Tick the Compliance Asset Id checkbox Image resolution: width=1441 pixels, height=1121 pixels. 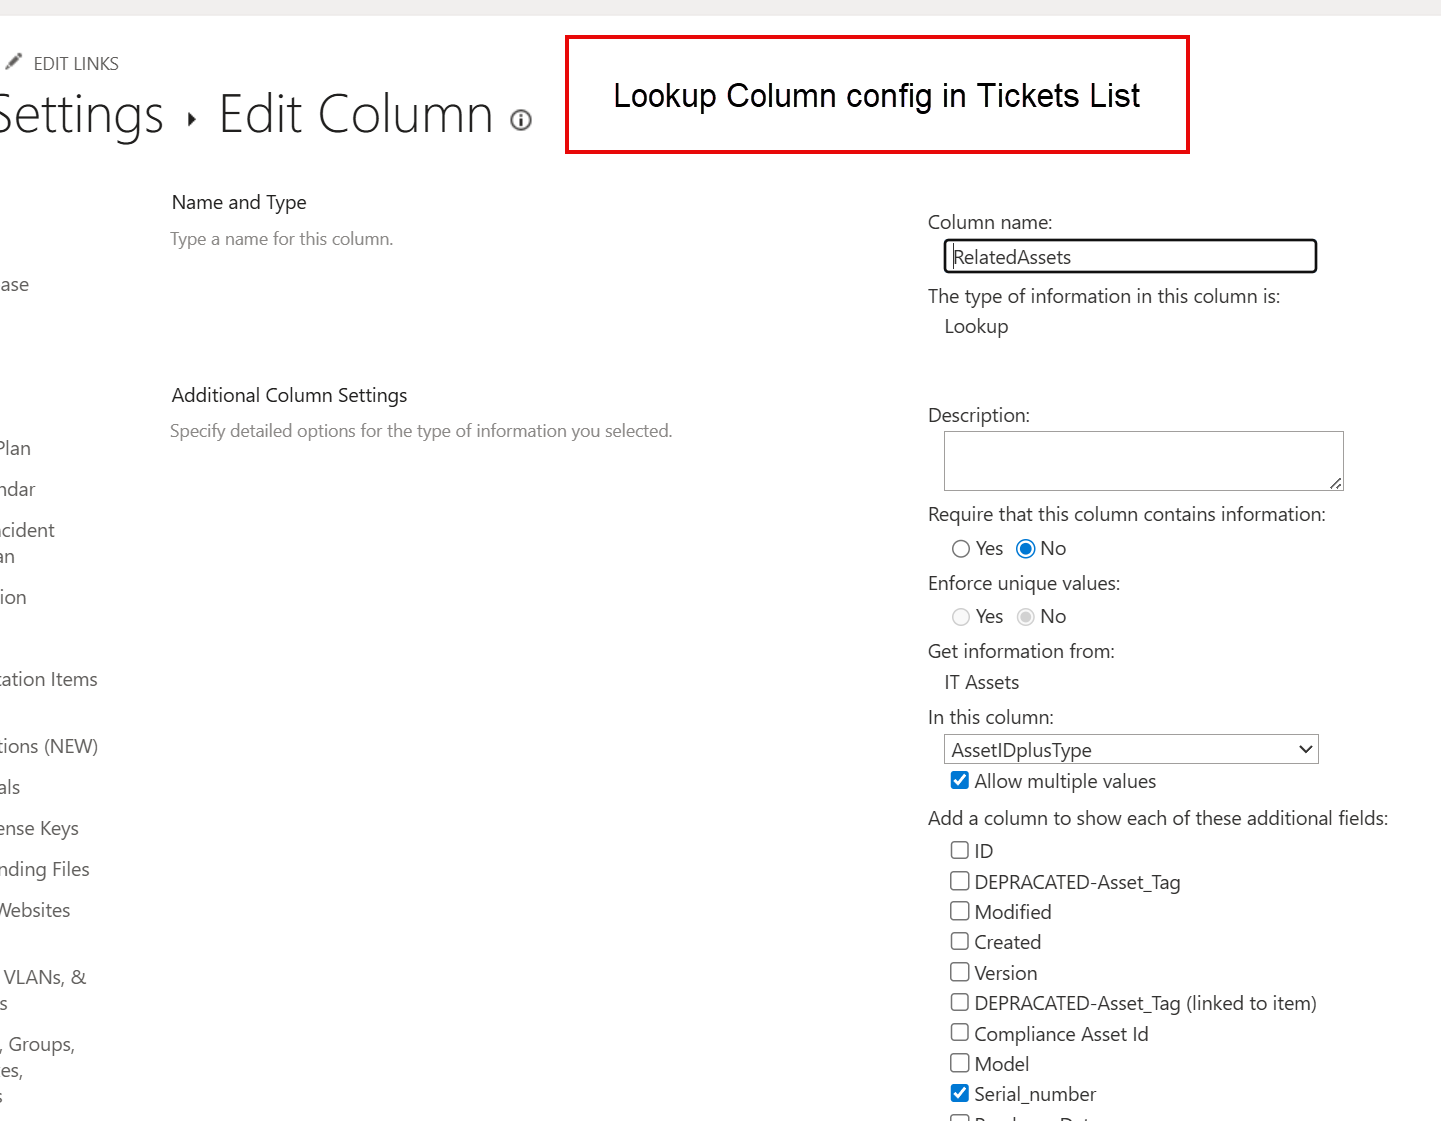[960, 1033]
